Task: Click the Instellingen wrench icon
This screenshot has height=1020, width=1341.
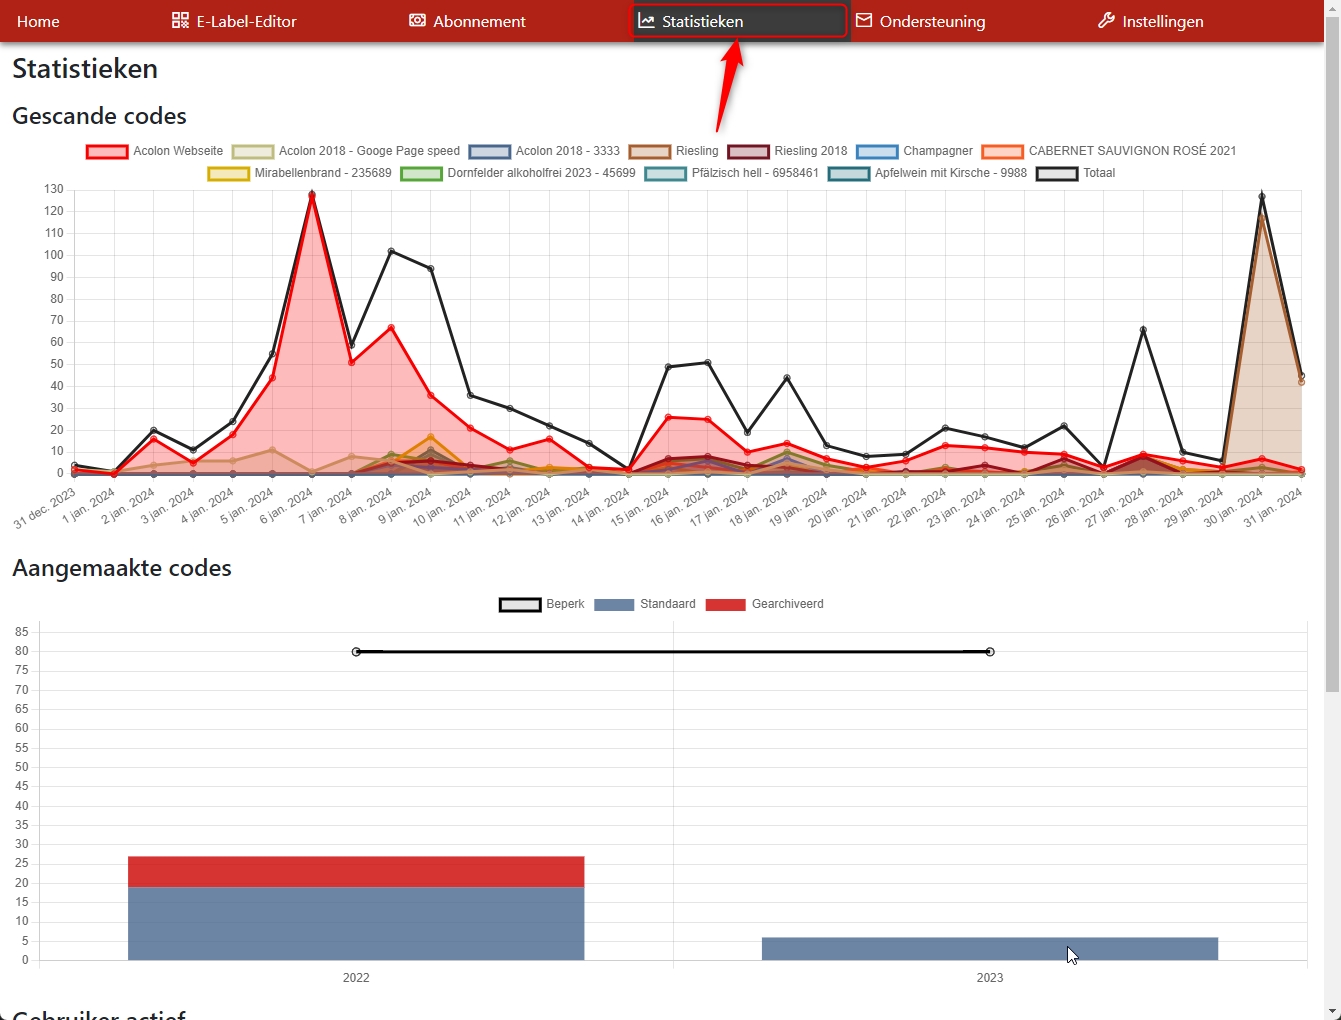Action: pos(1106,21)
